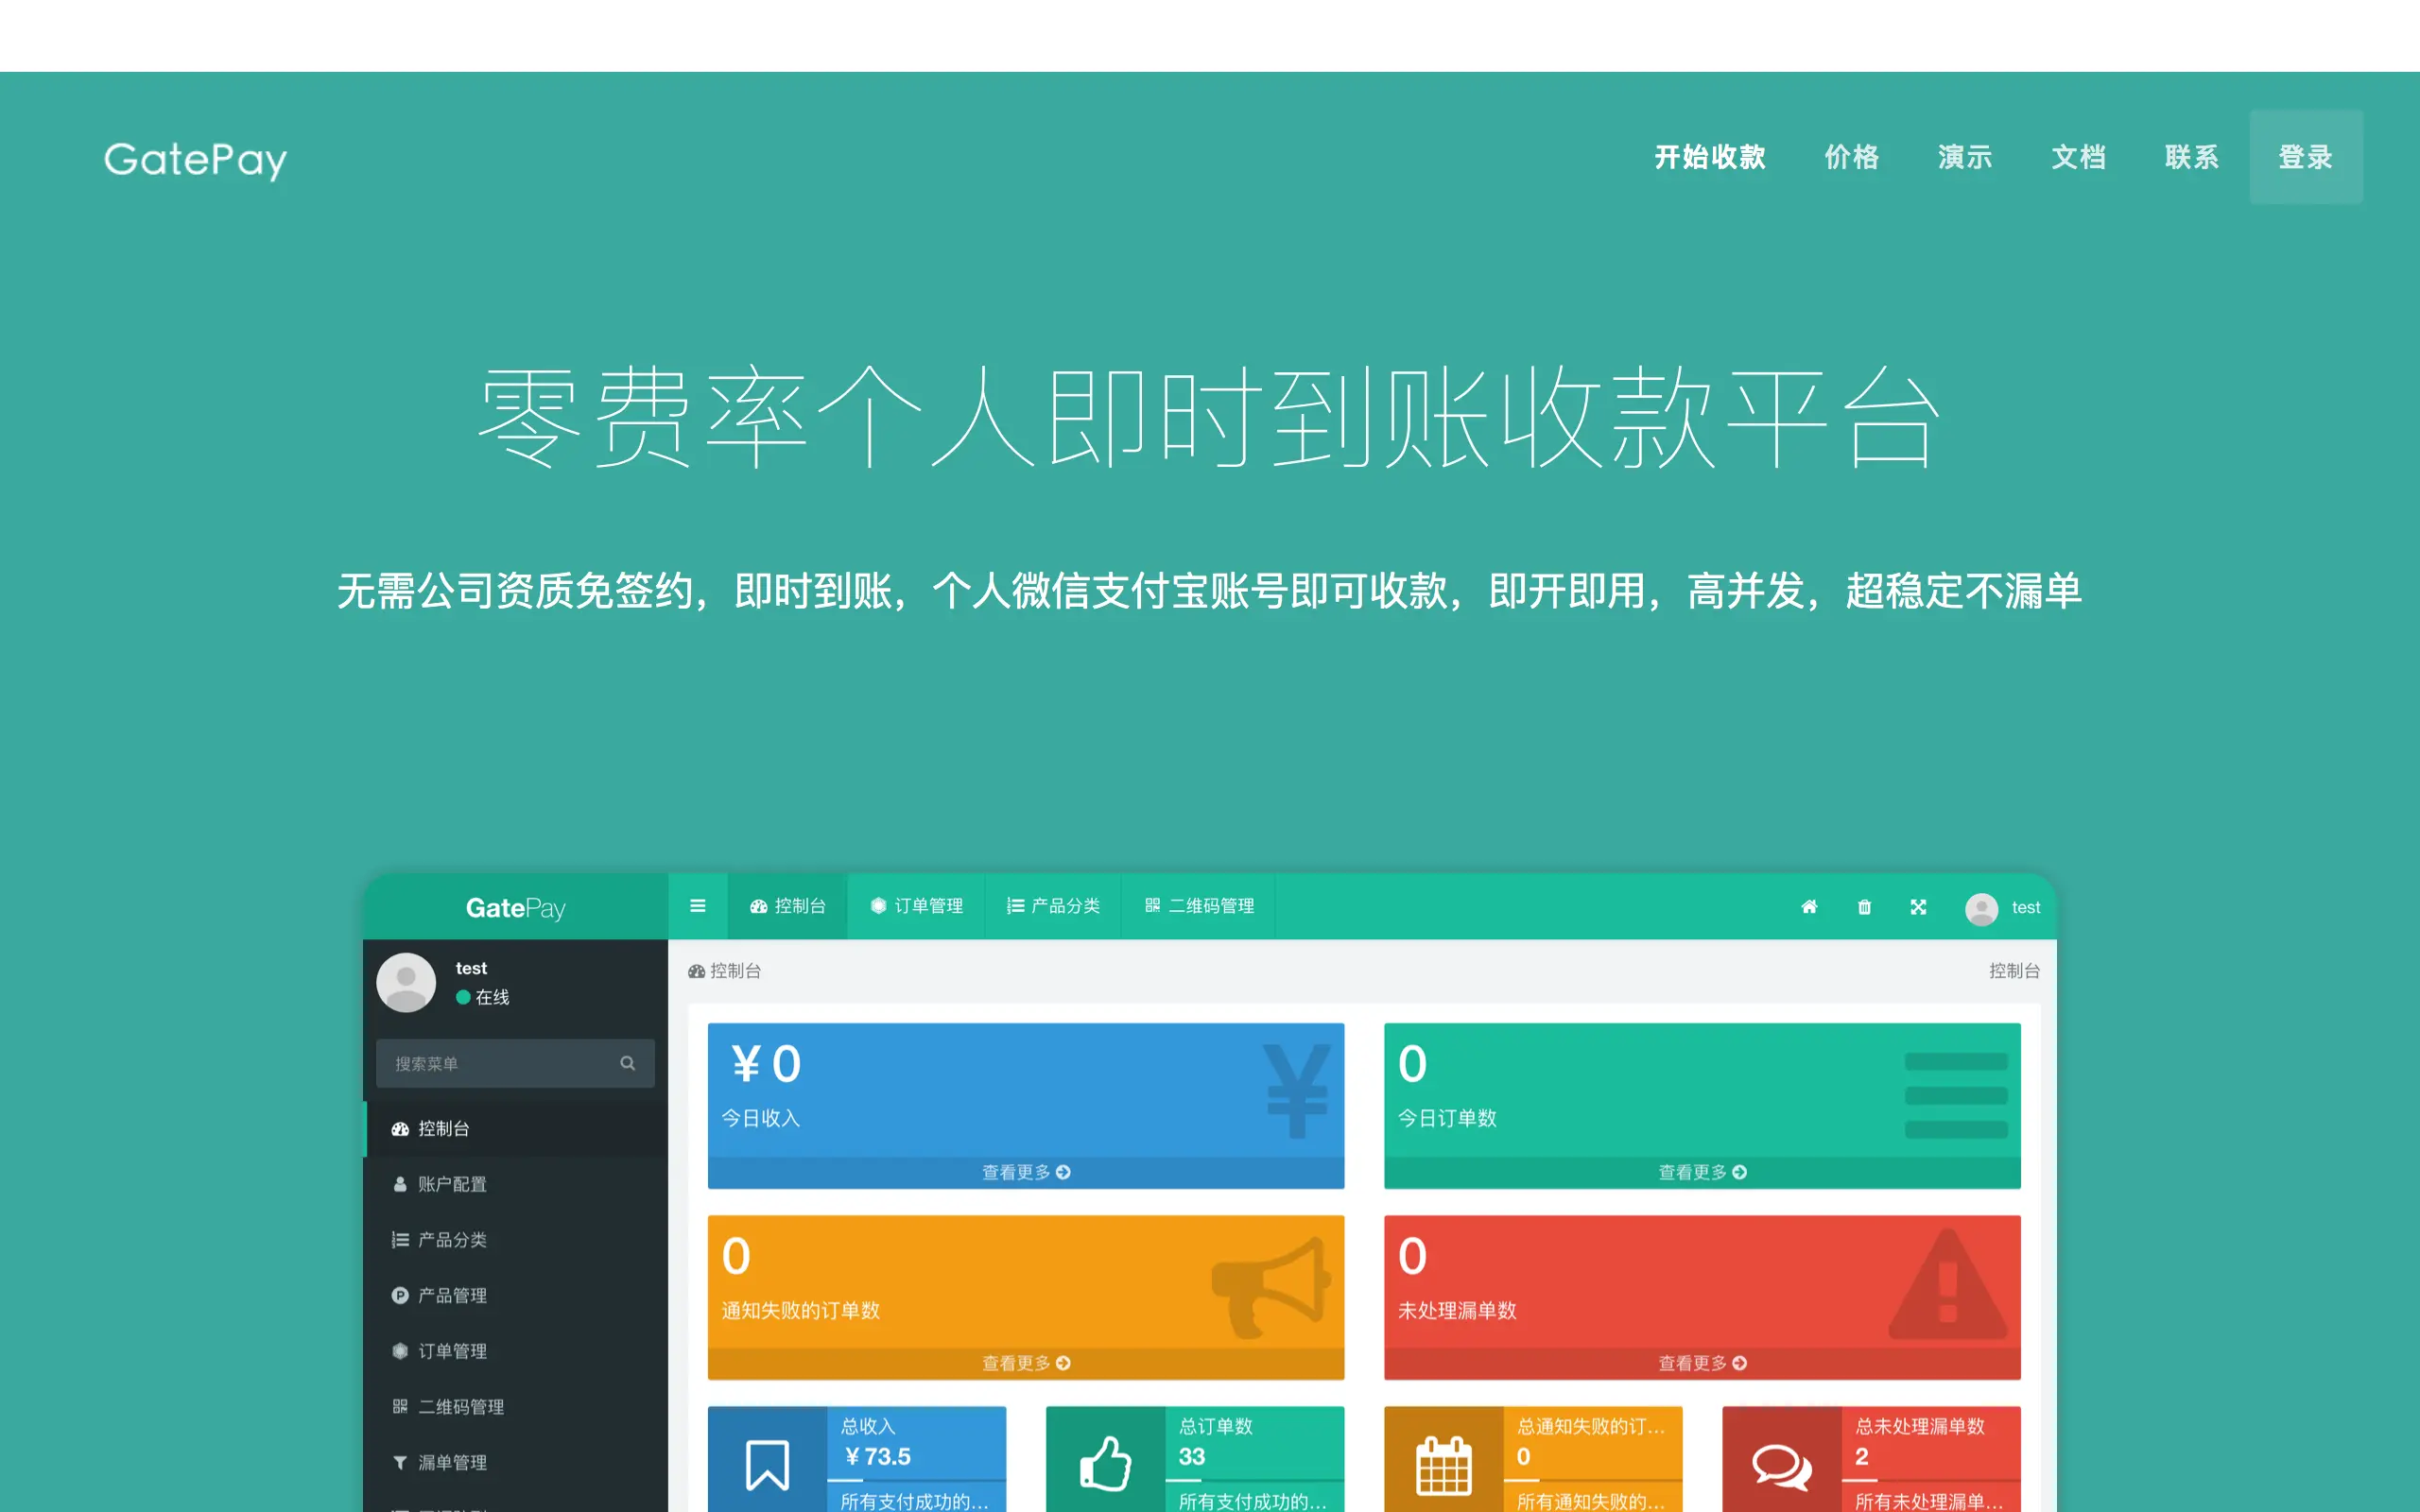The height and width of the screenshot is (1512, 2420).
Task: Click the fullscreen expand icon in dashboard top bar
Action: (1918, 907)
